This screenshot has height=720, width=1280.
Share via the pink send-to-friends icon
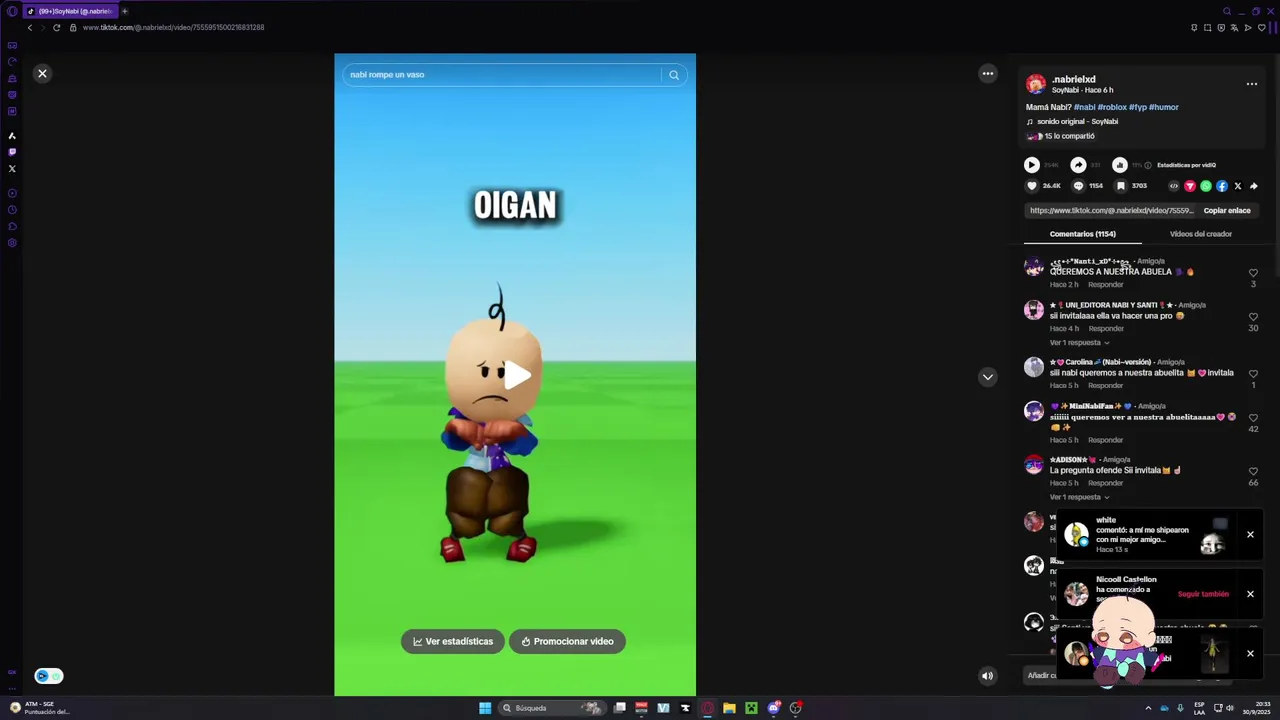(1190, 186)
